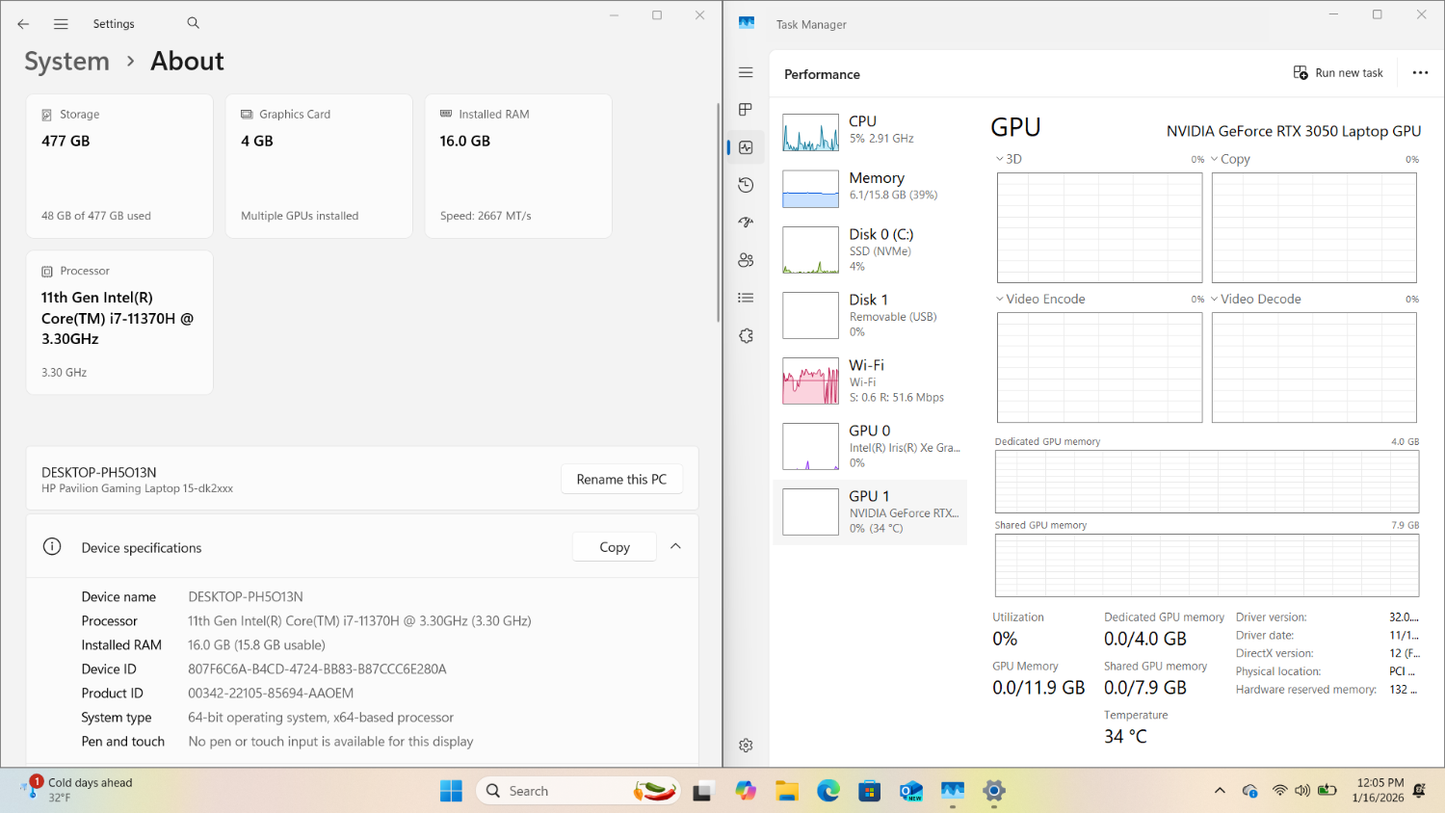The height and width of the screenshot is (813, 1445).
Task: Open the Processes page icon in Task Manager
Action: click(x=746, y=110)
